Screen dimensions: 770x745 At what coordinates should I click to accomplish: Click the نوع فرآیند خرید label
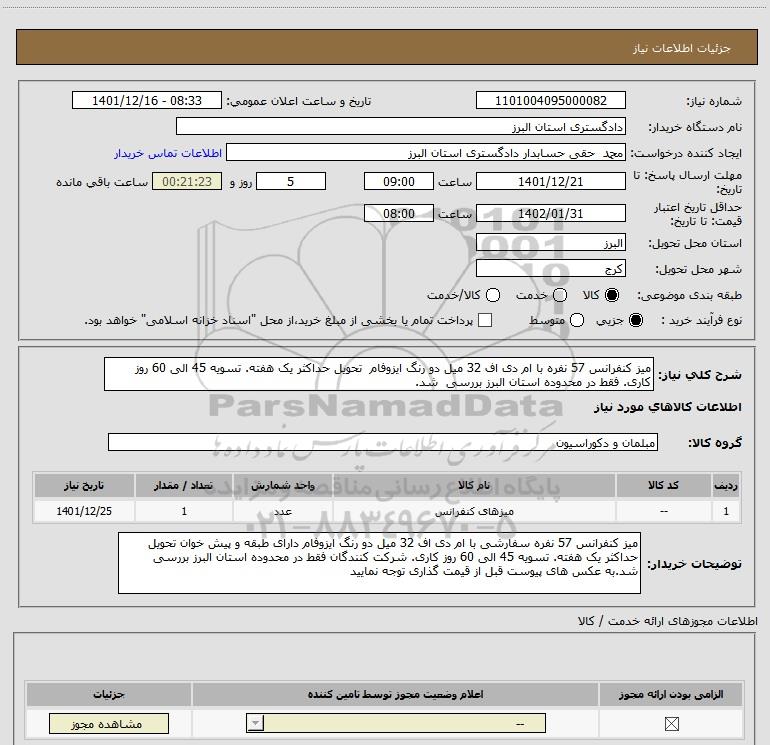(701, 320)
